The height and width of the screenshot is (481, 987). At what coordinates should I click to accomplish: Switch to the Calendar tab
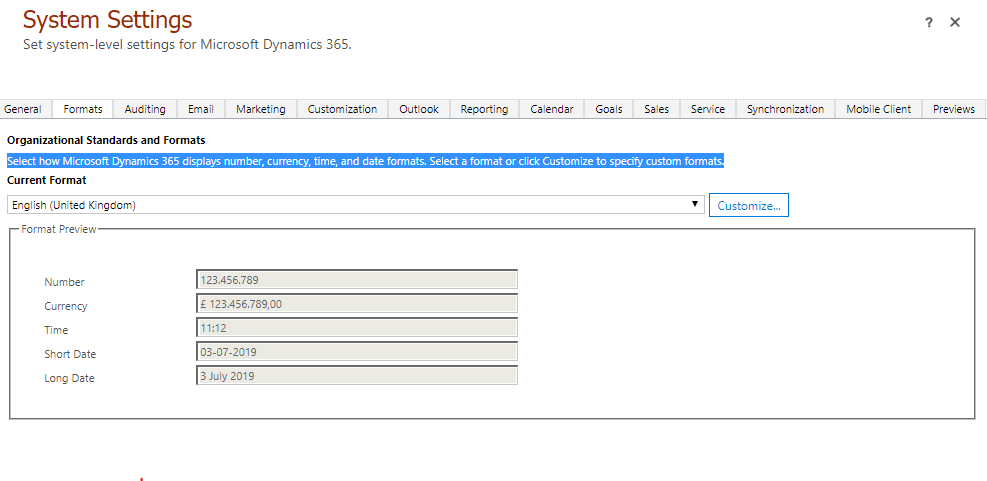(551, 109)
